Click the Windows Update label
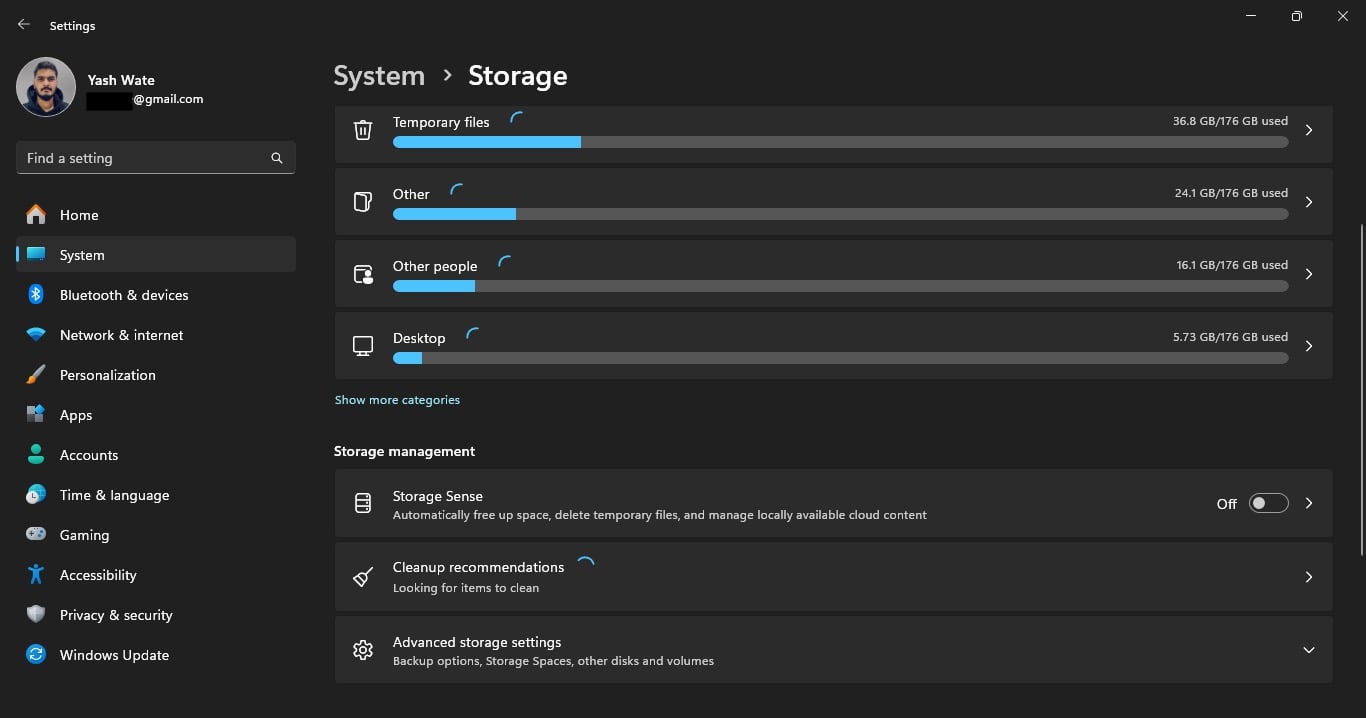The width and height of the screenshot is (1366, 718). [x=114, y=655]
